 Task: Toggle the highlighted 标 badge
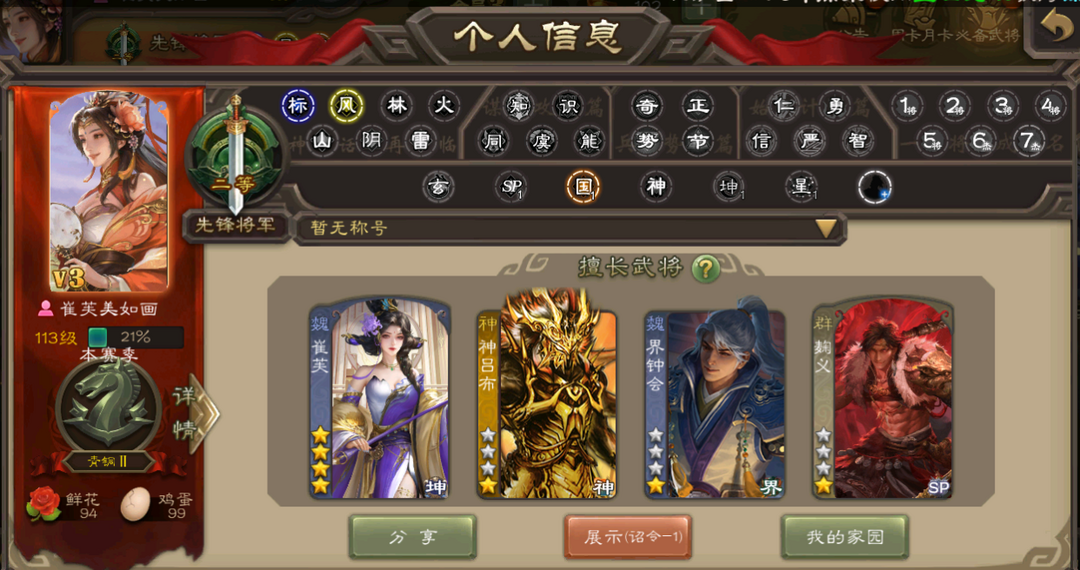tap(298, 105)
